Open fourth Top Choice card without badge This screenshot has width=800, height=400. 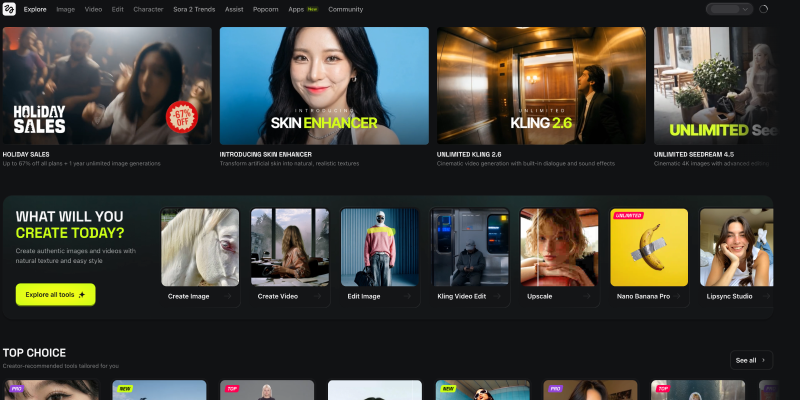point(375,390)
